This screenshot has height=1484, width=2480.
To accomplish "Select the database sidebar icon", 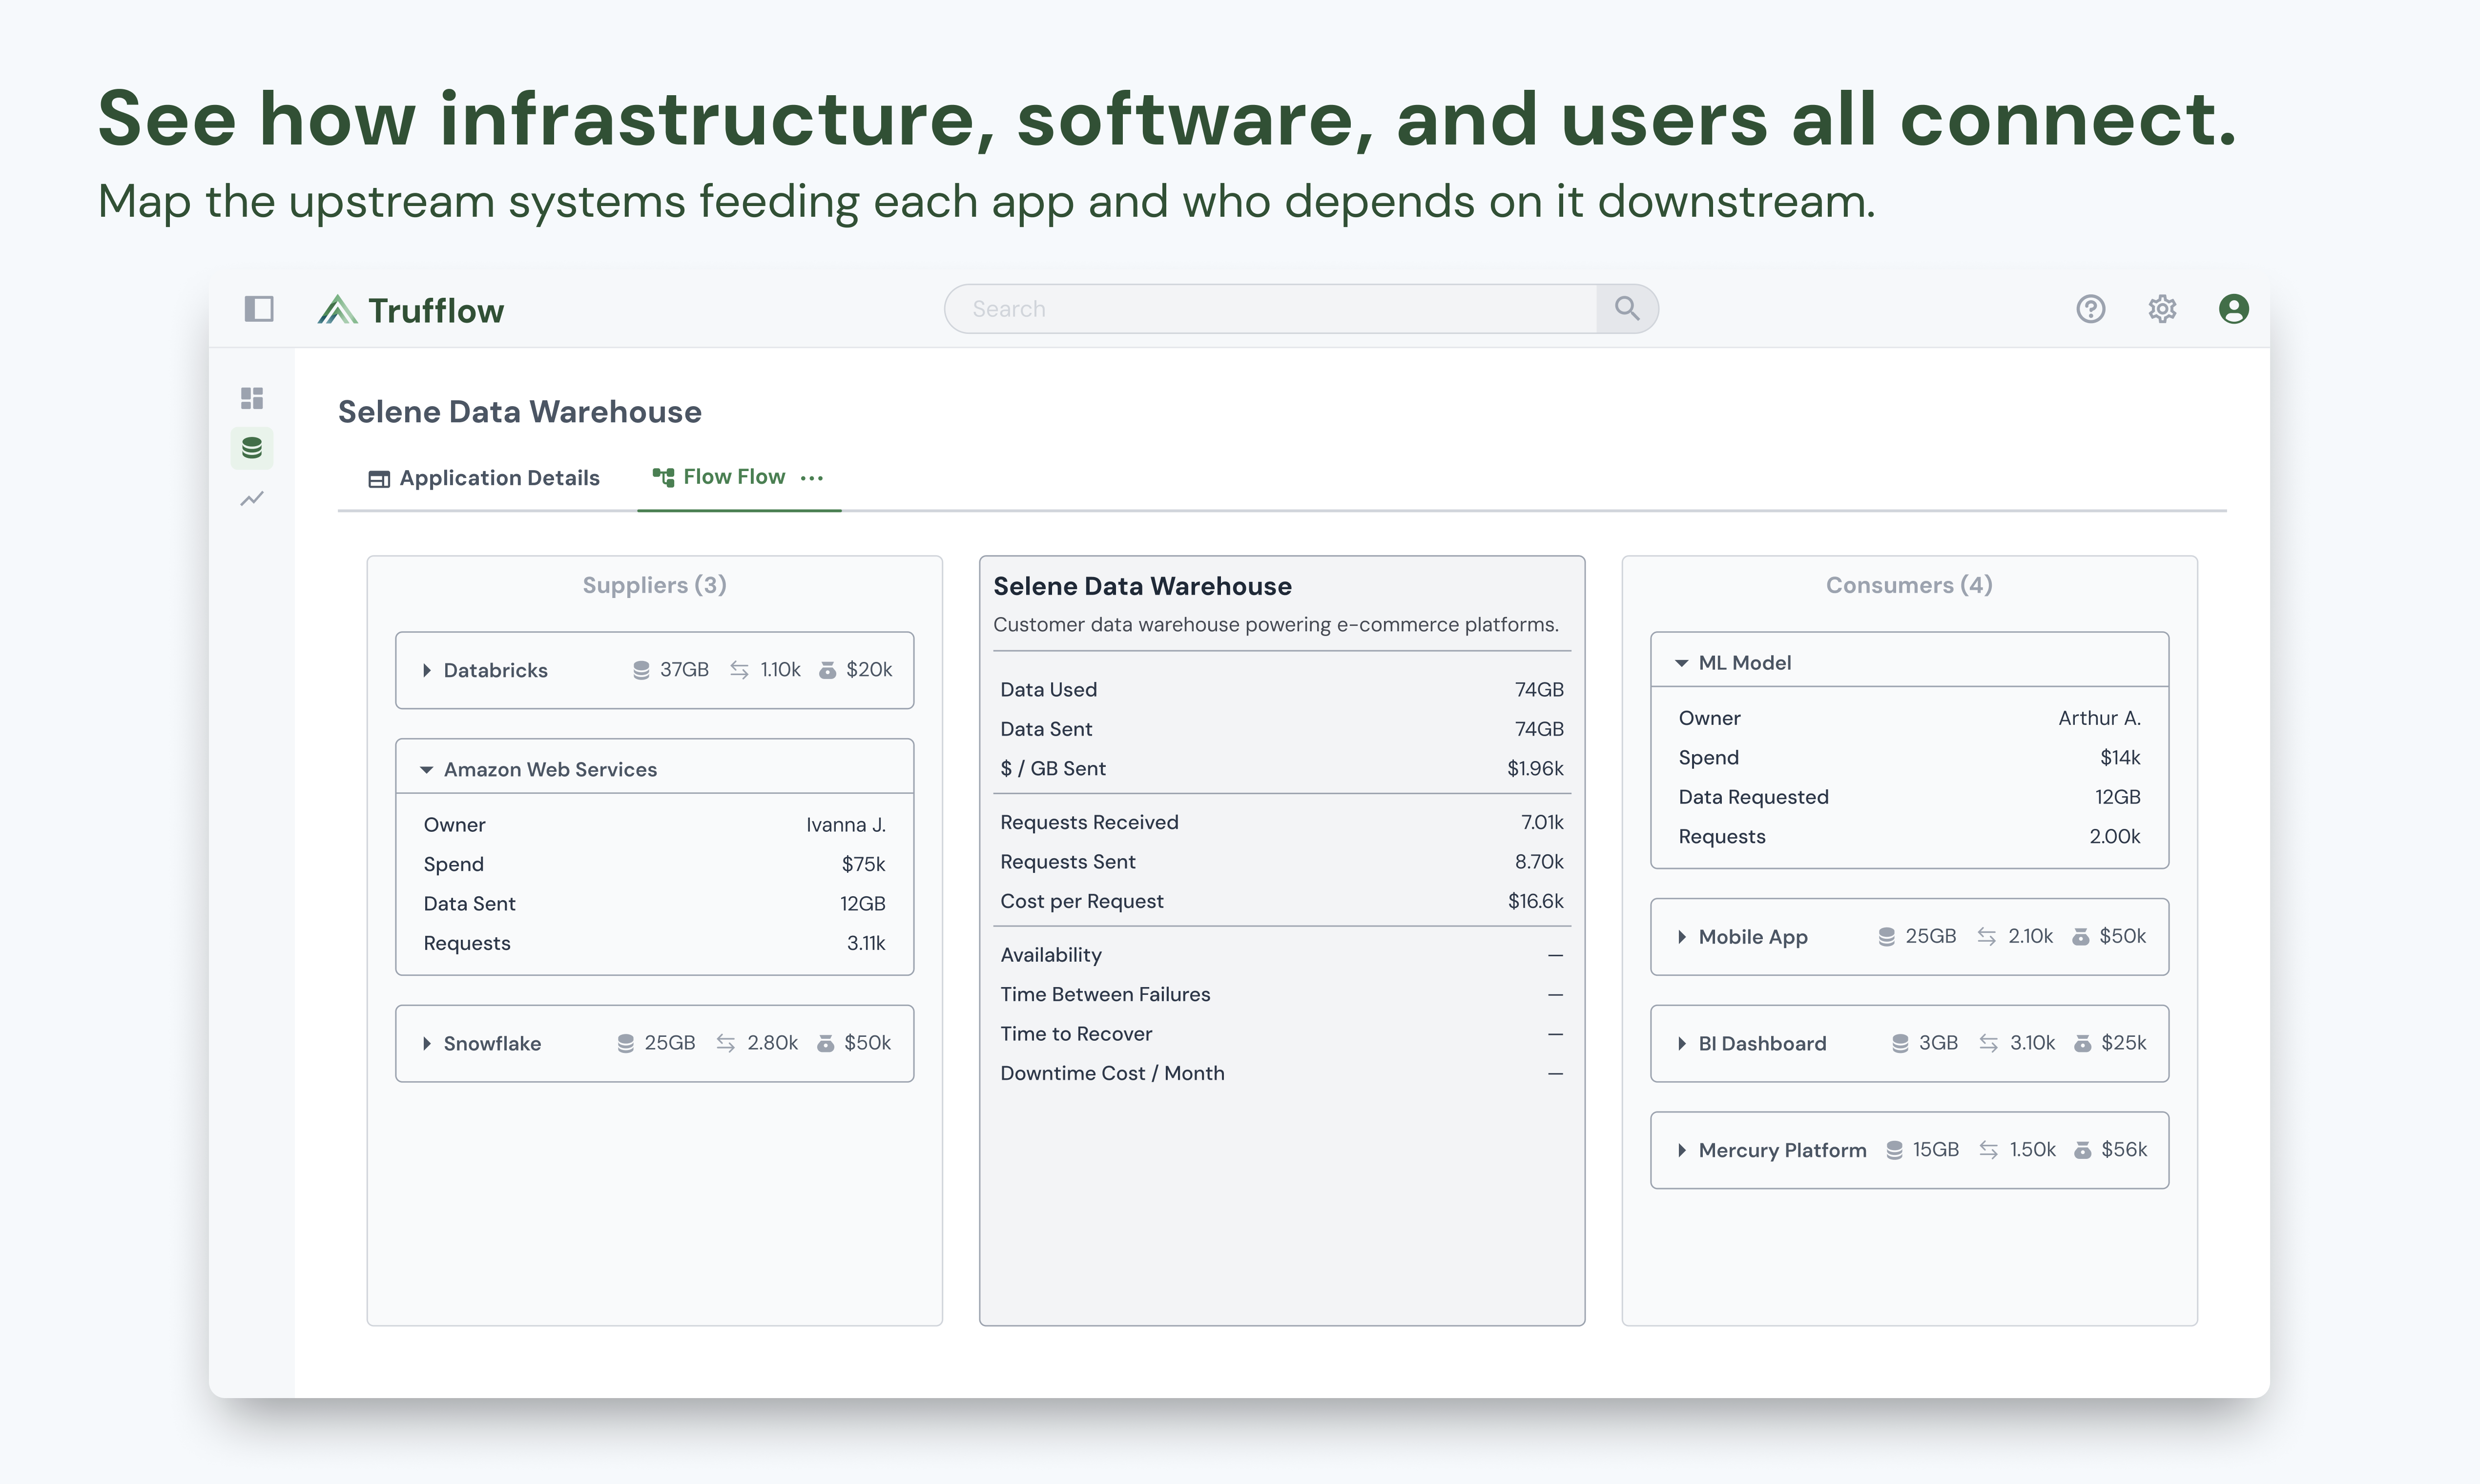I will coord(252,448).
